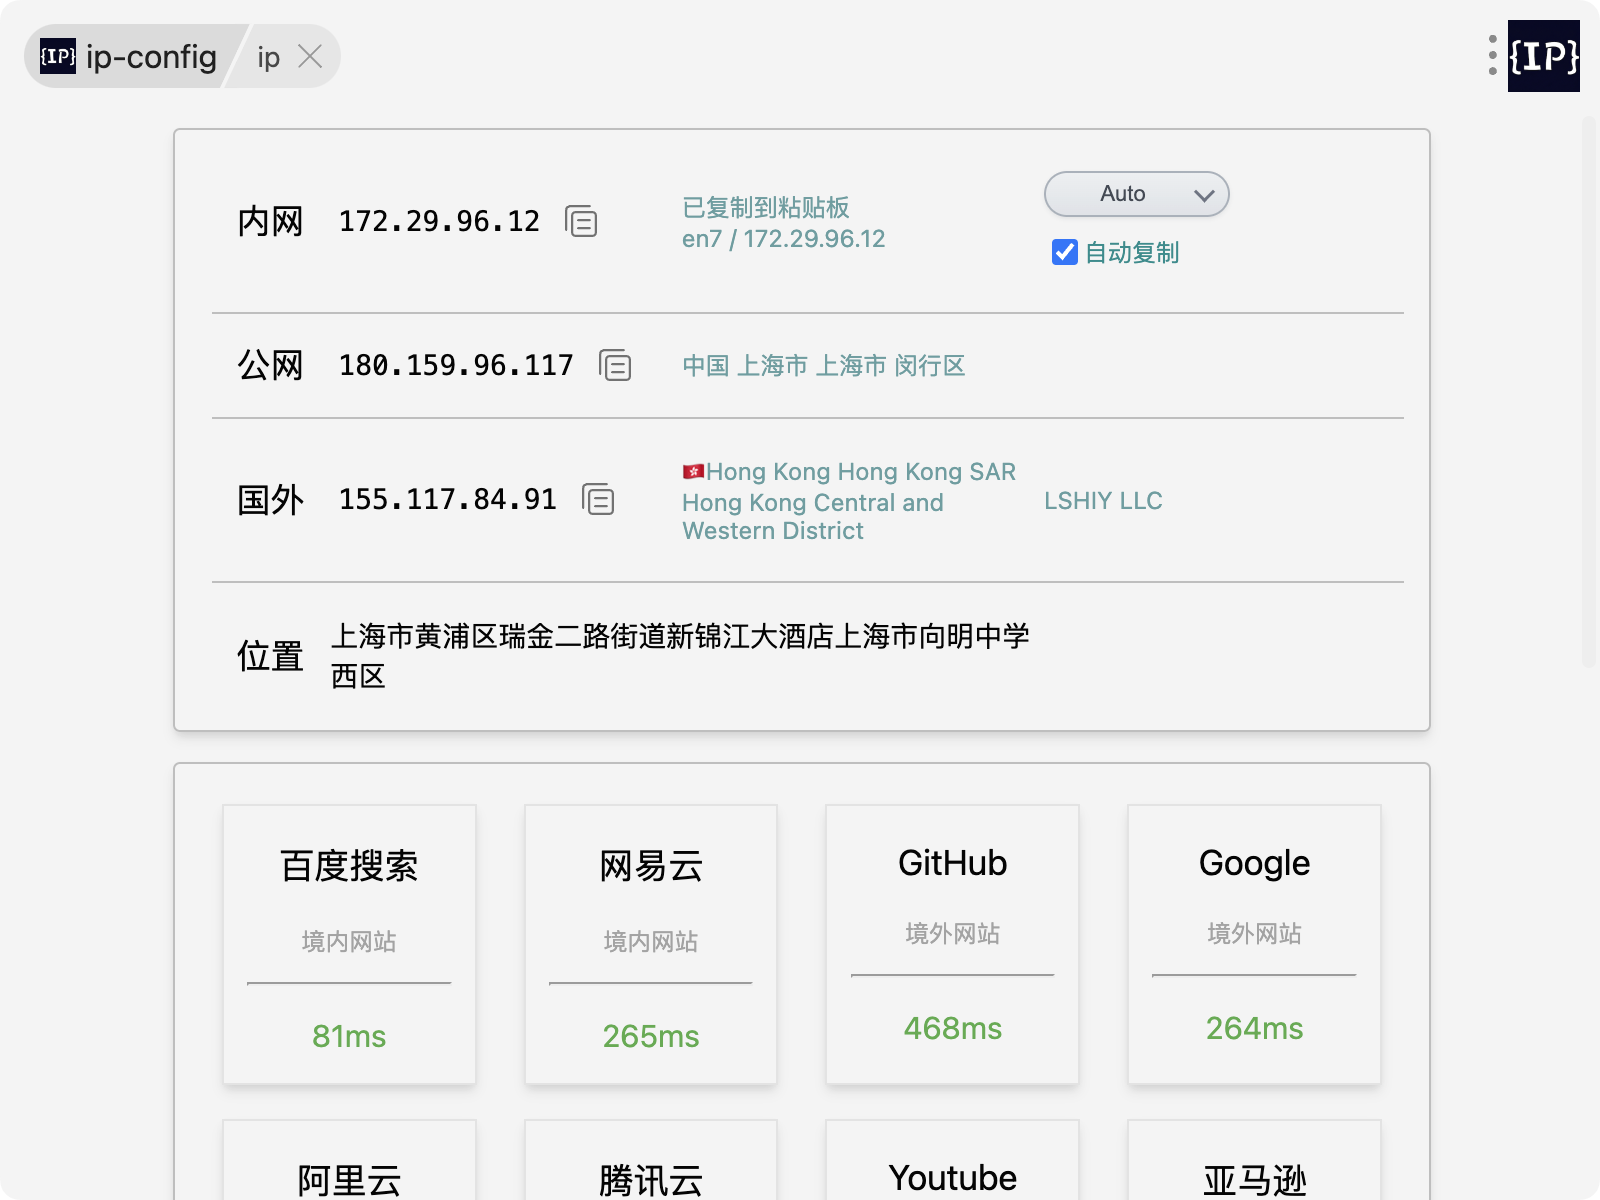1600x1200 pixels.
Task: Open the Auto dropdown selector
Action: (x=1135, y=194)
